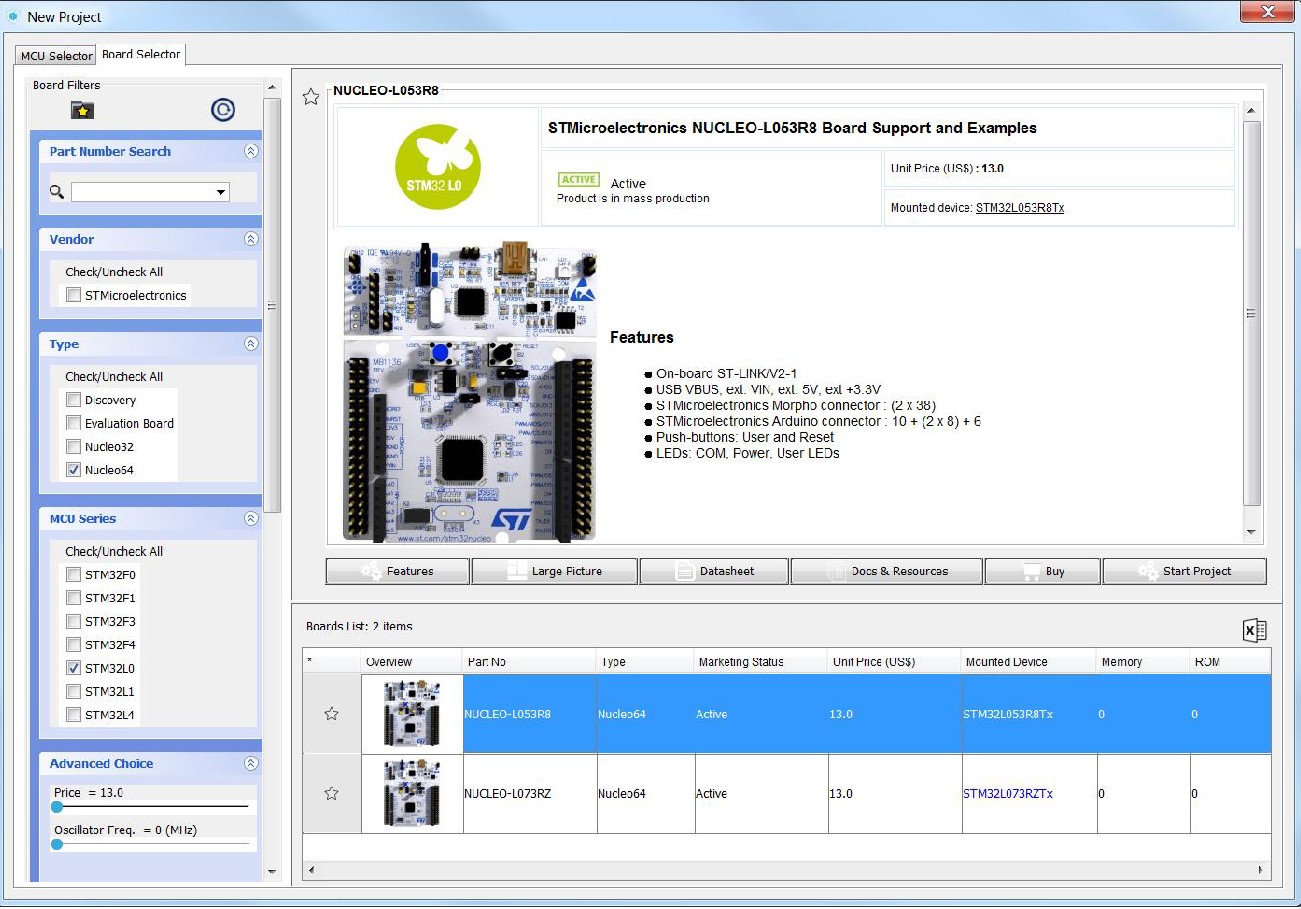Open the Features button
This screenshot has width=1301, height=909.
tap(398, 571)
